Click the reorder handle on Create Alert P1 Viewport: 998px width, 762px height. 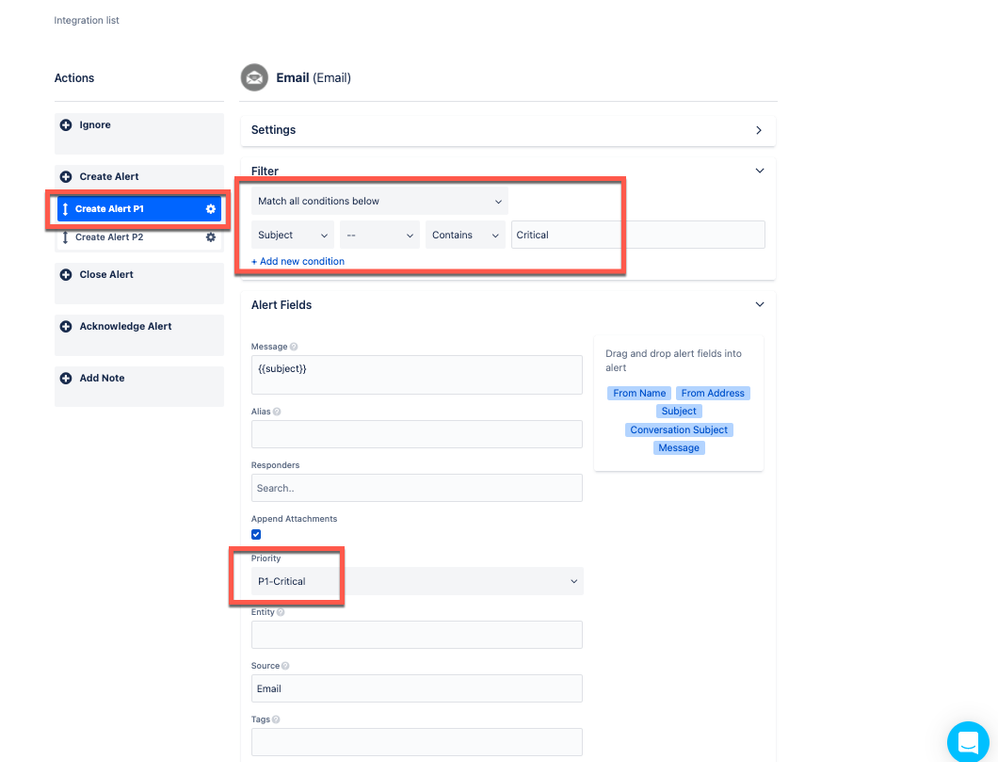[65, 209]
